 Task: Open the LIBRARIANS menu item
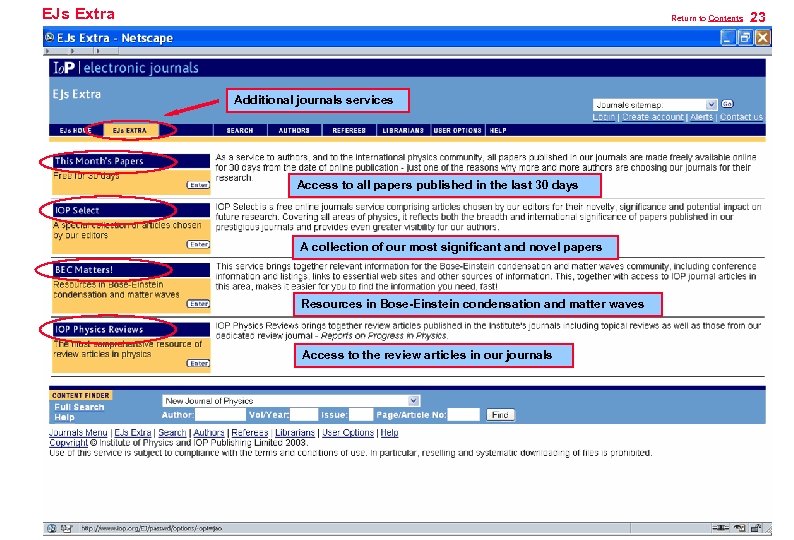(x=403, y=131)
